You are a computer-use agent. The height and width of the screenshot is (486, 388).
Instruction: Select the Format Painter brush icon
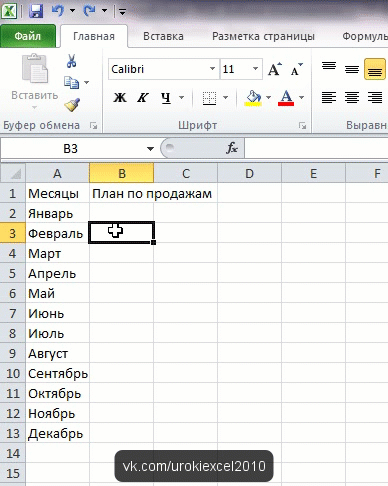72,105
